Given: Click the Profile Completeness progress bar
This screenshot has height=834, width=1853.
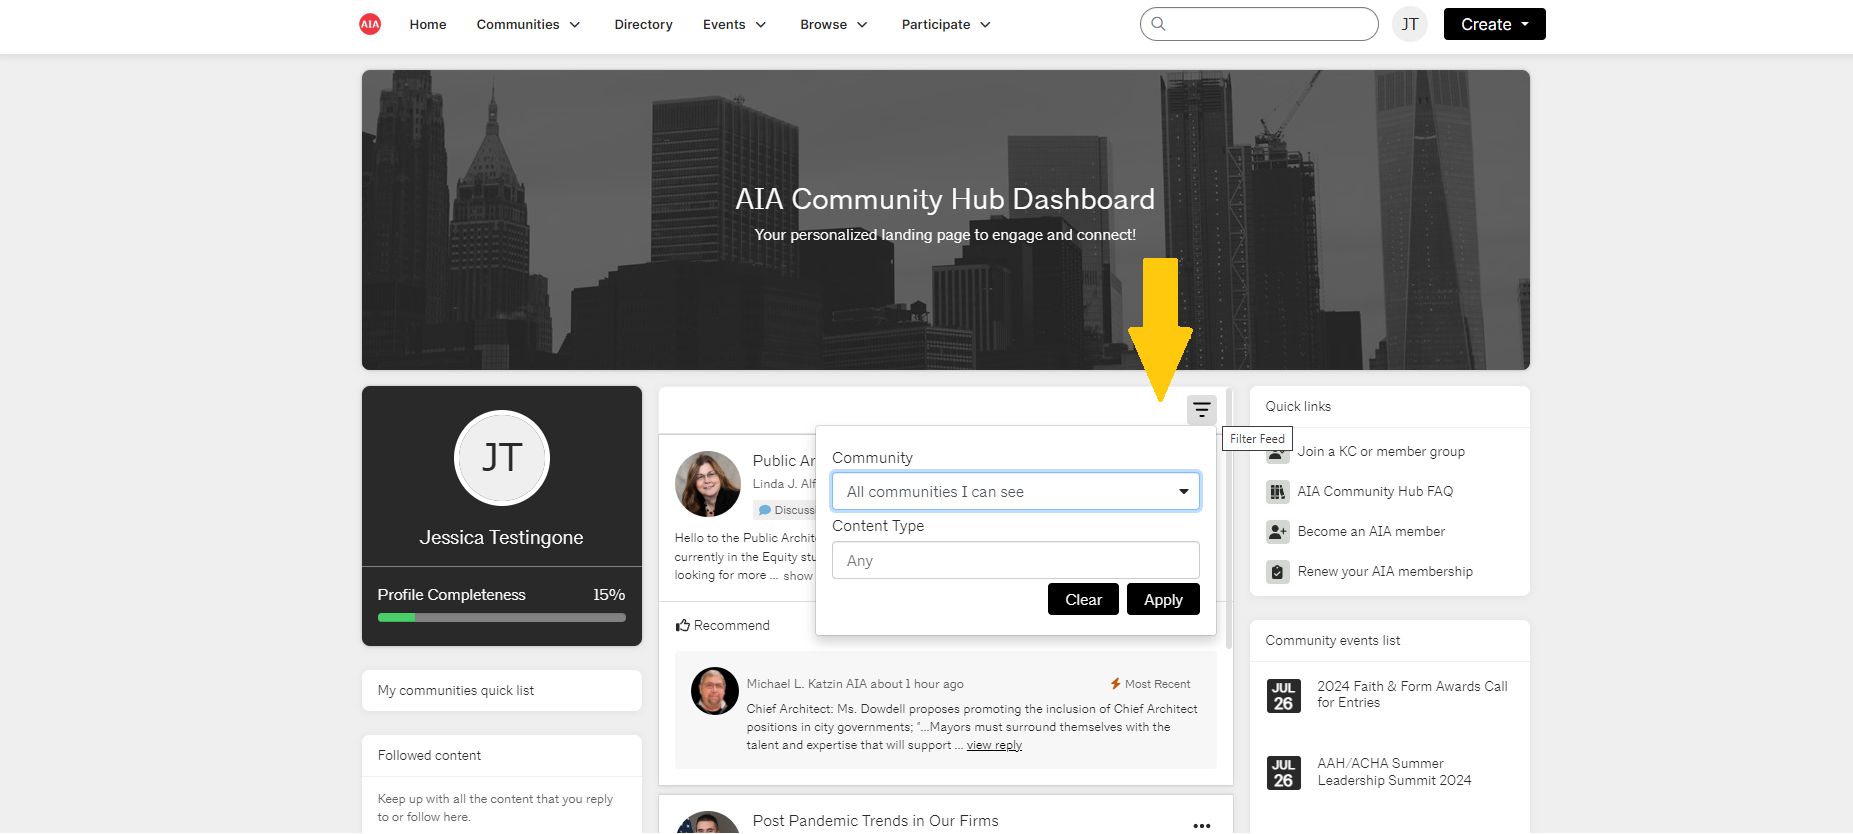Looking at the screenshot, I should [502, 617].
